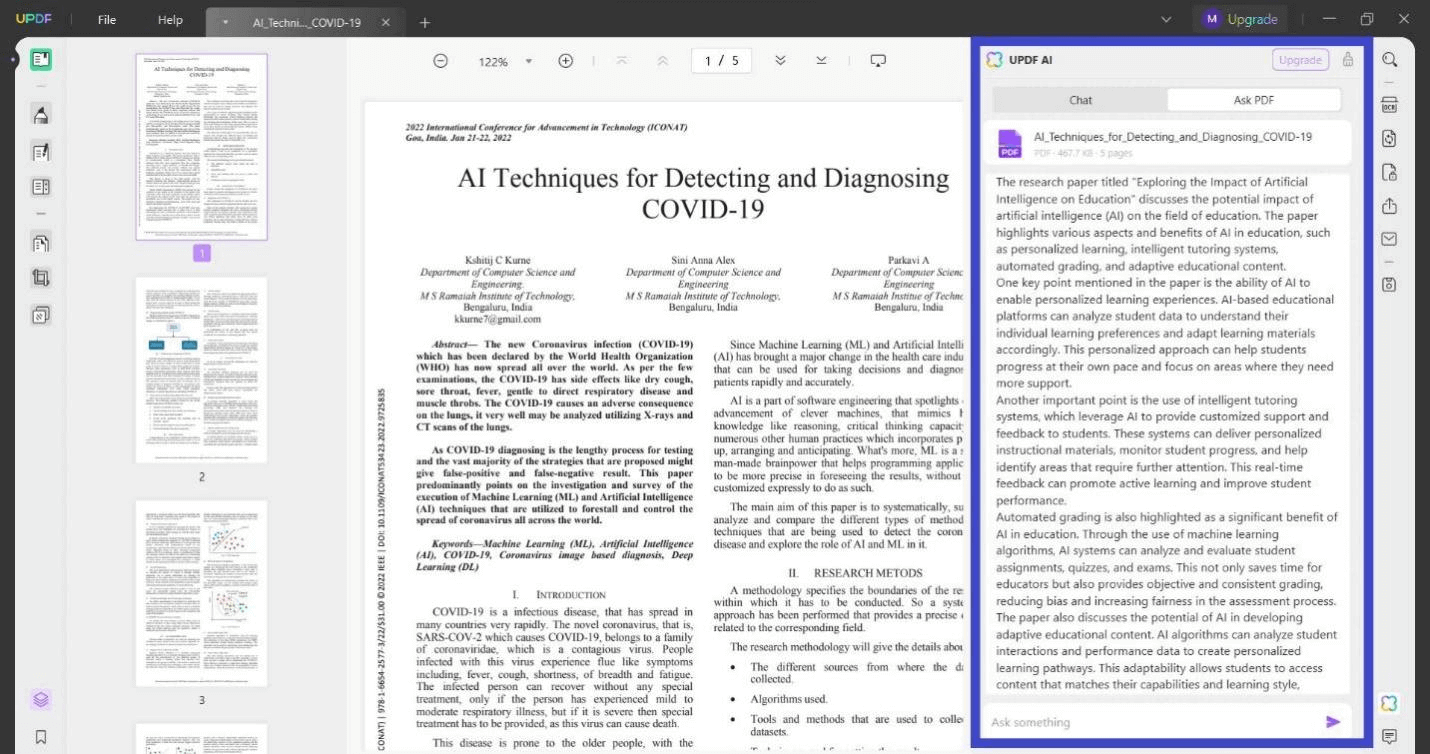The width and height of the screenshot is (1430, 754).
Task: Open the File menu
Action: point(107,20)
